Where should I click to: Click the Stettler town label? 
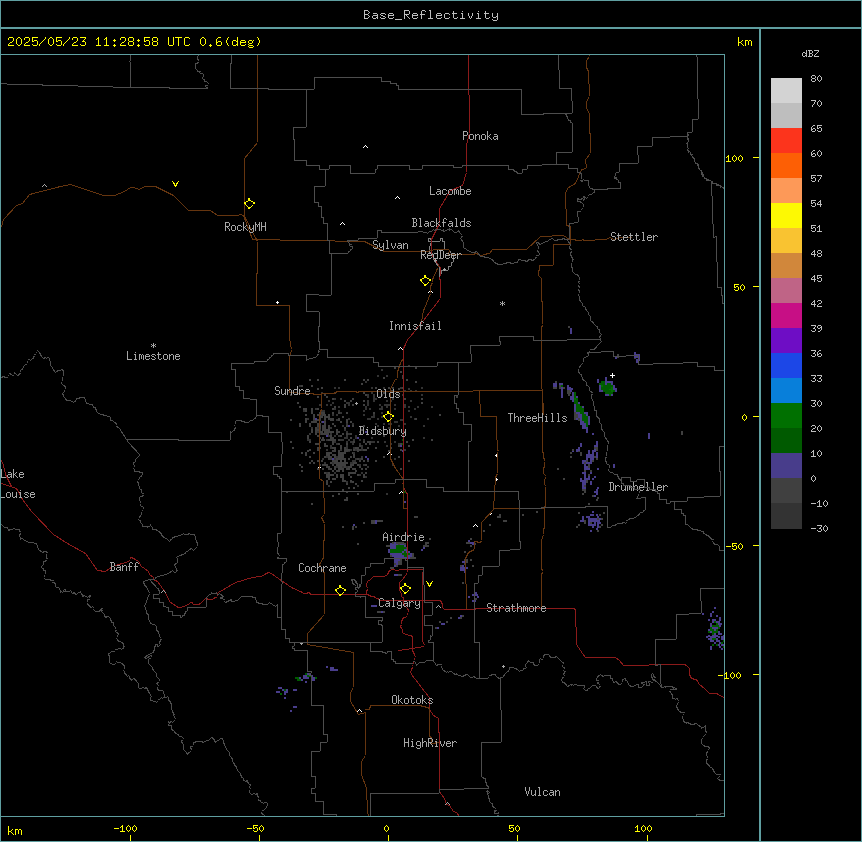pos(634,237)
